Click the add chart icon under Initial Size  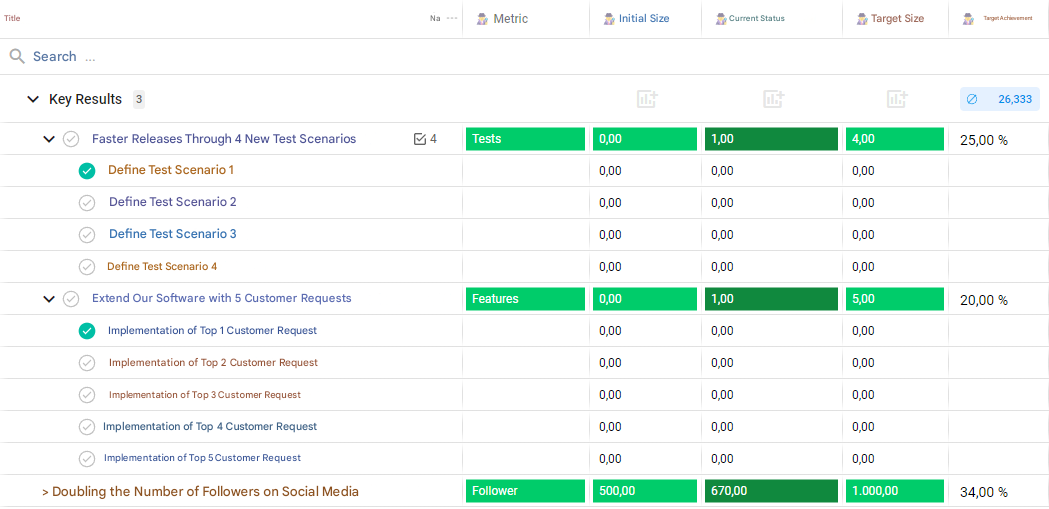[x=647, y=99]
